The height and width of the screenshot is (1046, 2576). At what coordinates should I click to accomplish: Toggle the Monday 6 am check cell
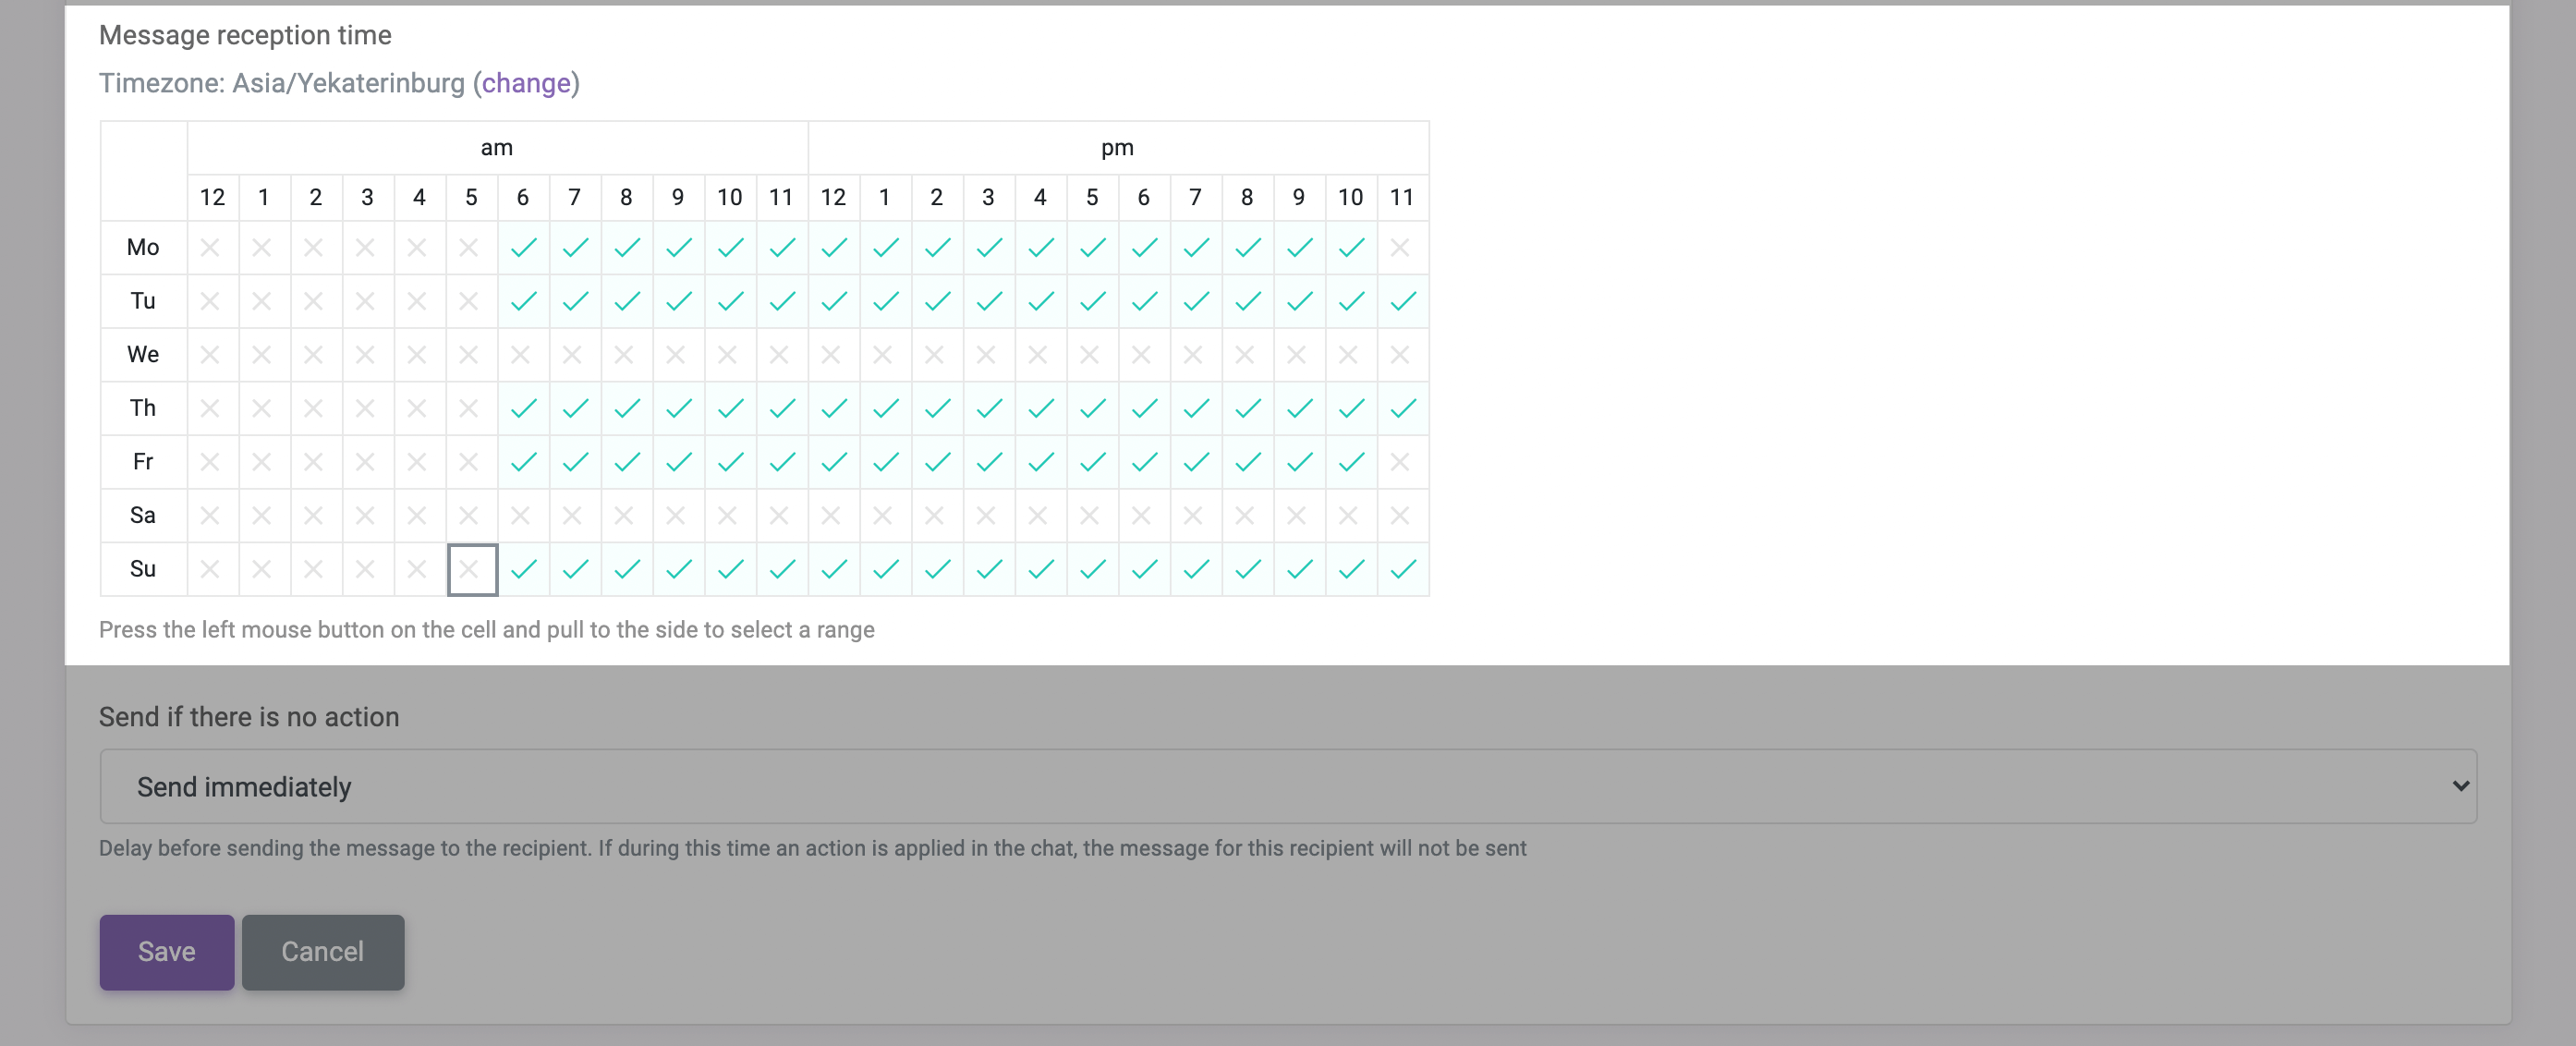click(523, 247)
